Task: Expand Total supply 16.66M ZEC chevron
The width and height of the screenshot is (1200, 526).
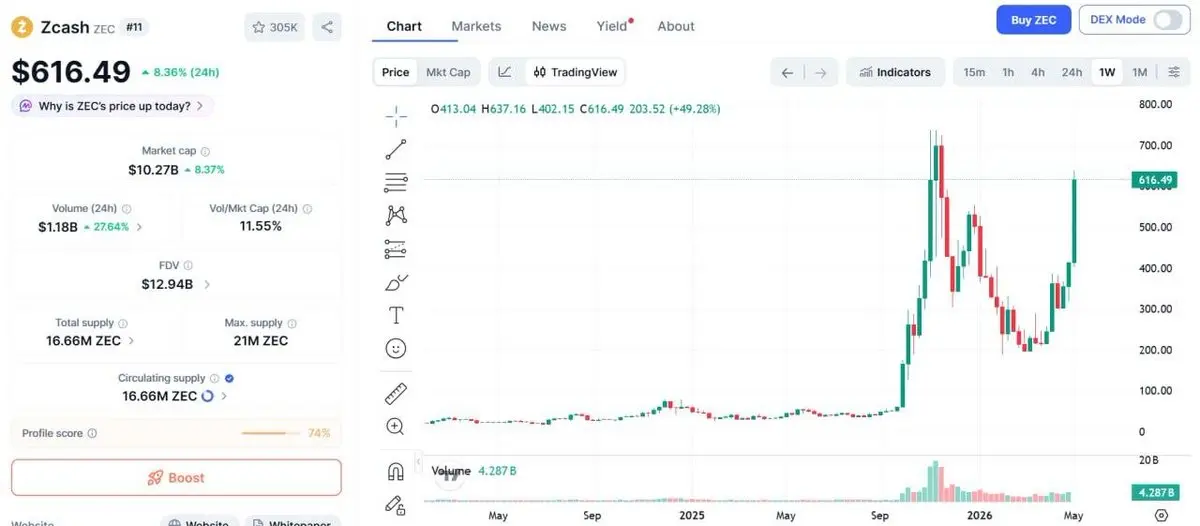Action: point(132,341)
